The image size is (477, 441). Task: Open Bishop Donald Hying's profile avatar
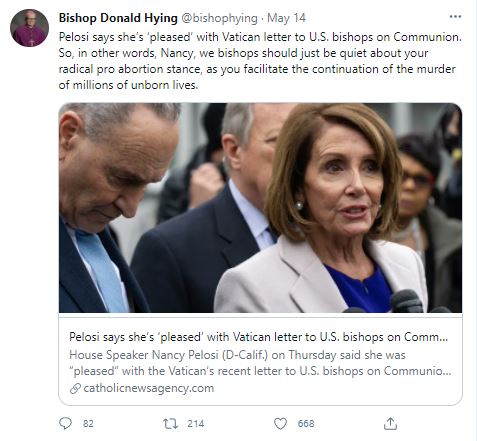pyautogui.click(x=29, y=28)
